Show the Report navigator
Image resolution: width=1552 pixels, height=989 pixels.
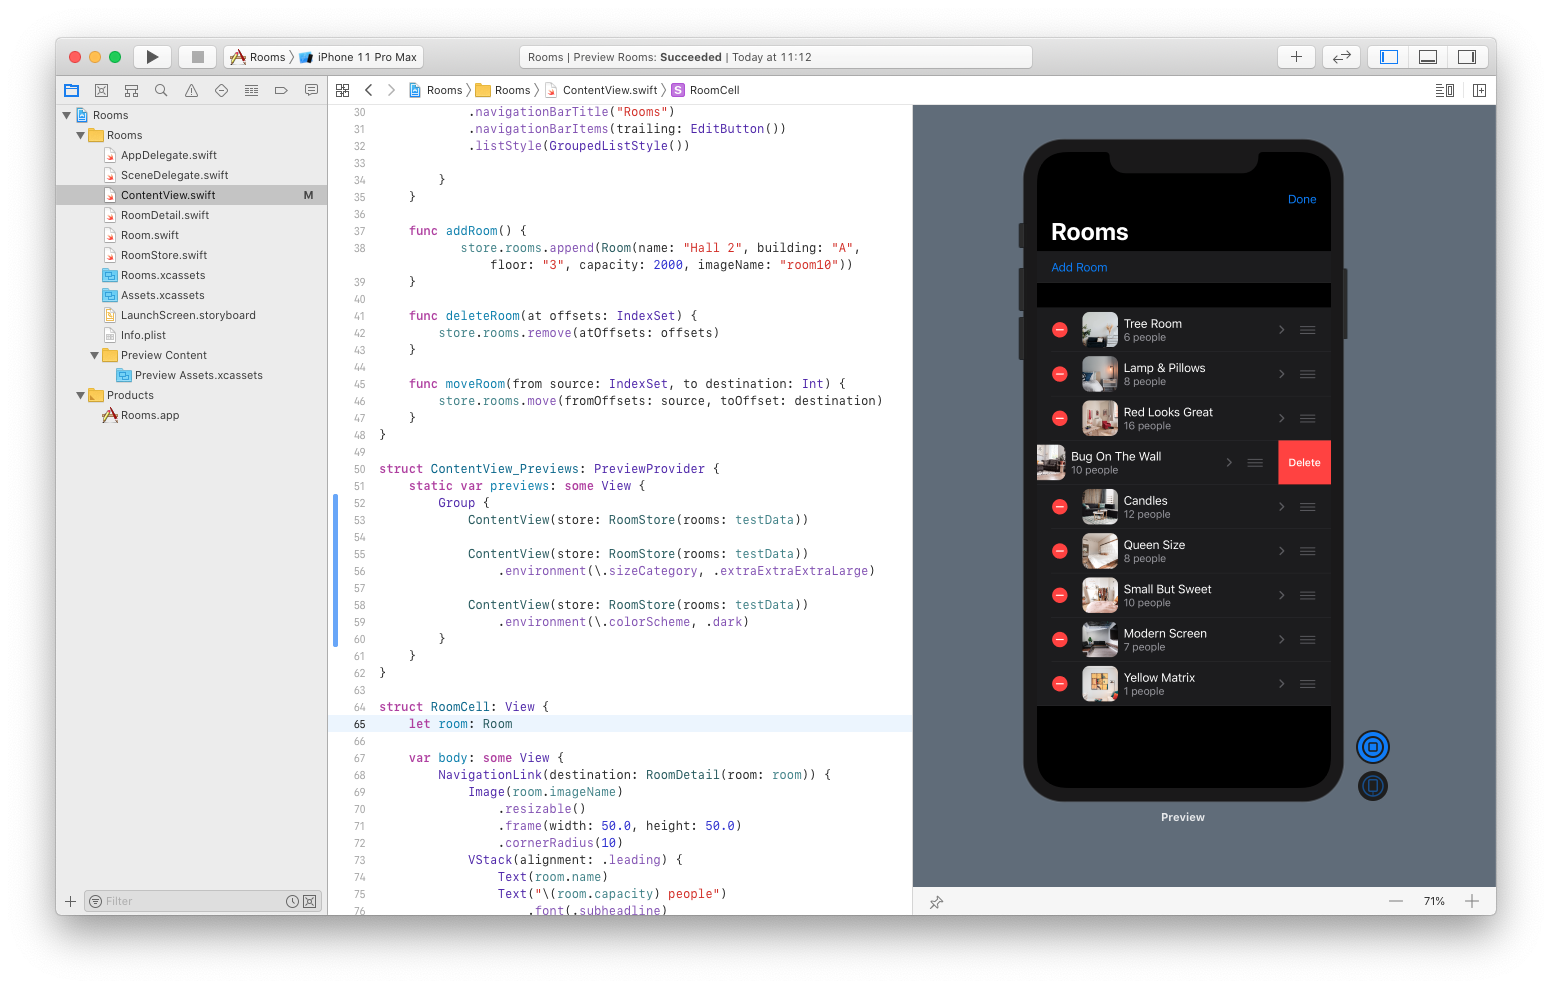311,89
